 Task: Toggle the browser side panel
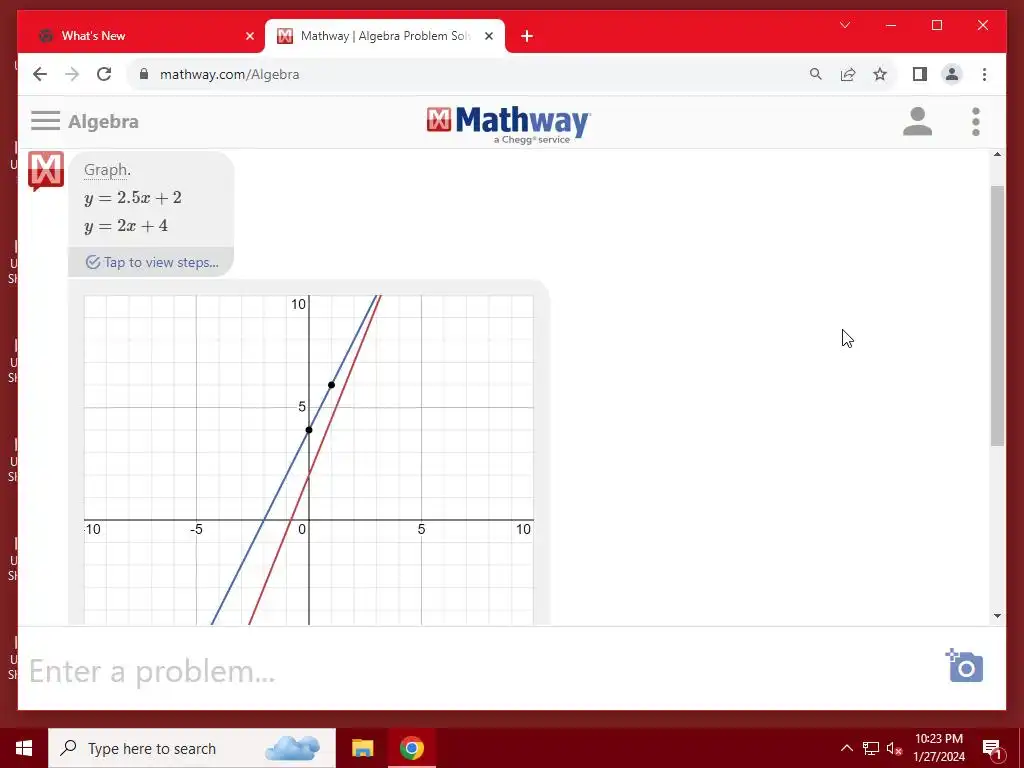click(x=920, y=74)
